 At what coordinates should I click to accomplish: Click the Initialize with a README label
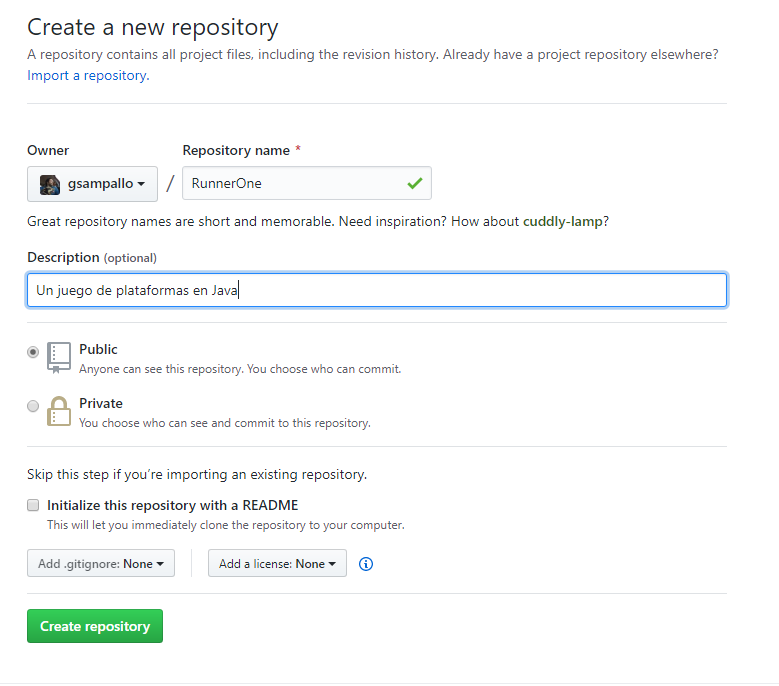point(172,505)
